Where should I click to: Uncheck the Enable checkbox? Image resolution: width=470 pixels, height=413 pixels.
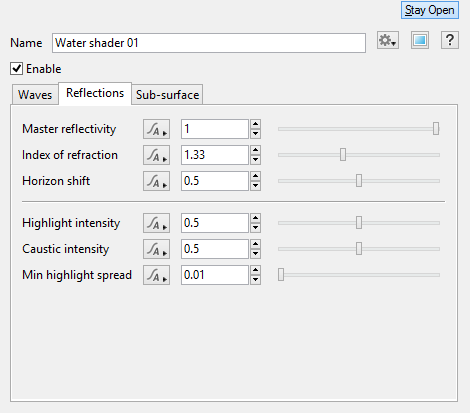click(16, 69)
